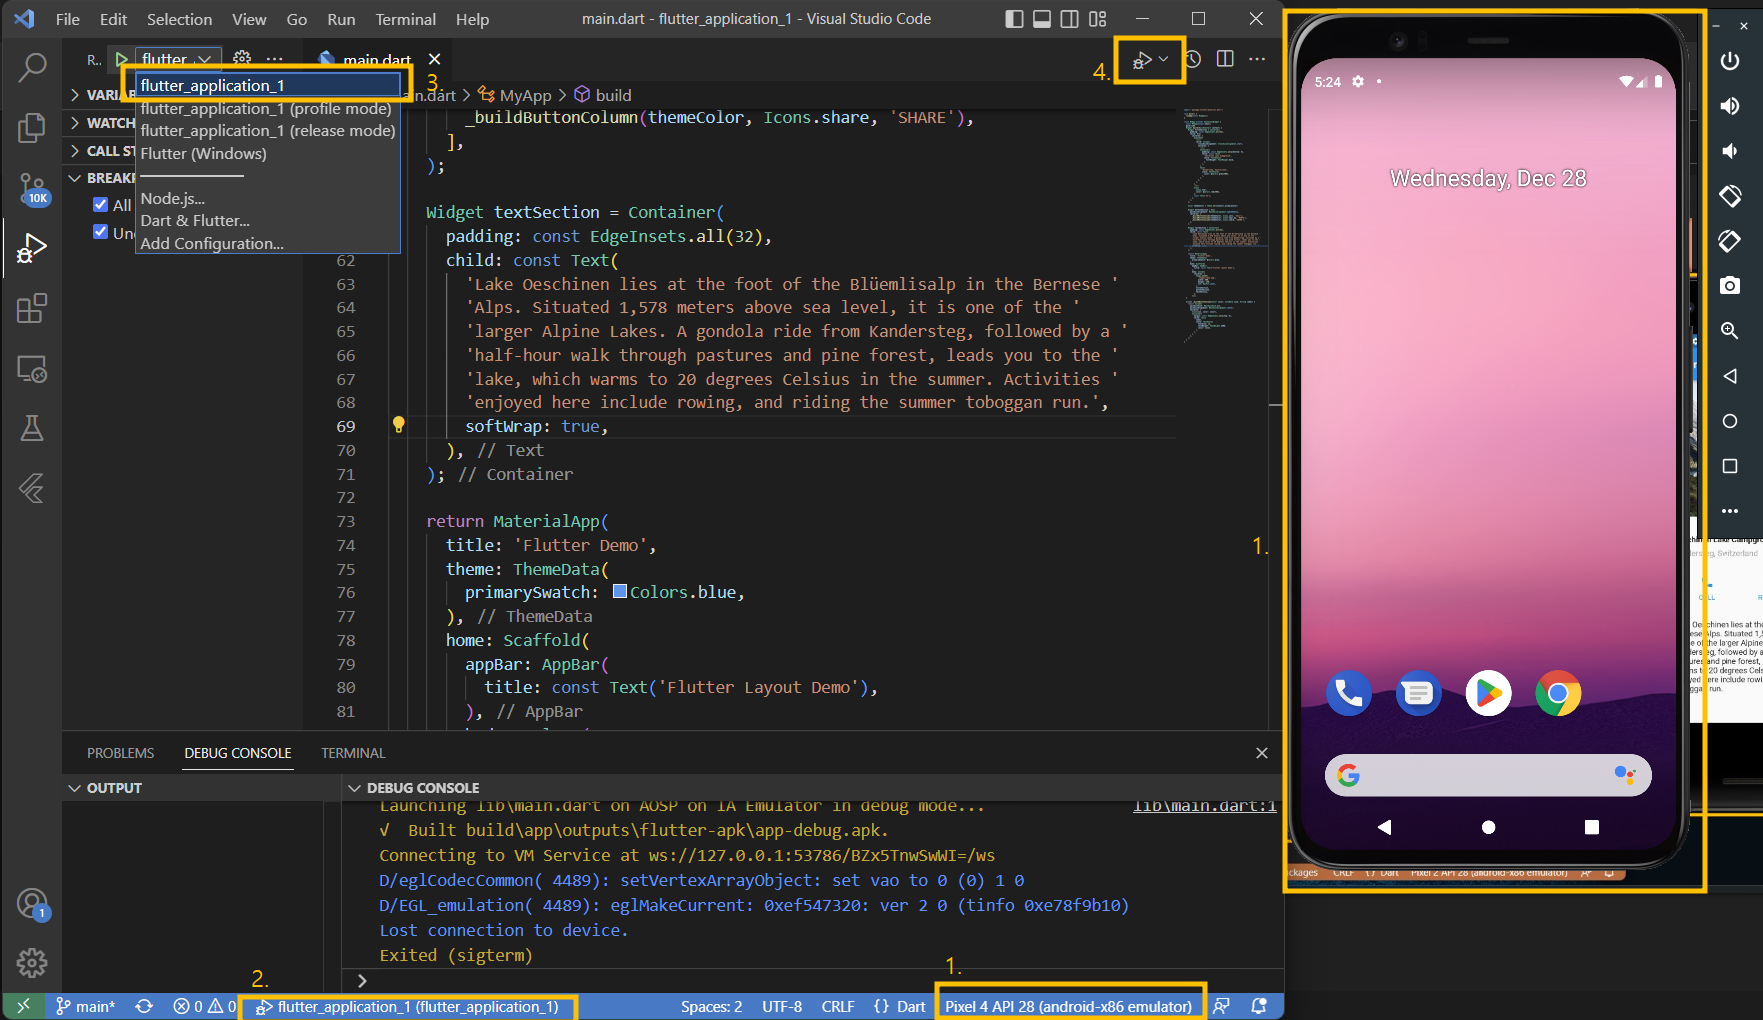Take a screenshot with the emulator camera icon
1763x1020 pixels.
pos(1731,286)
